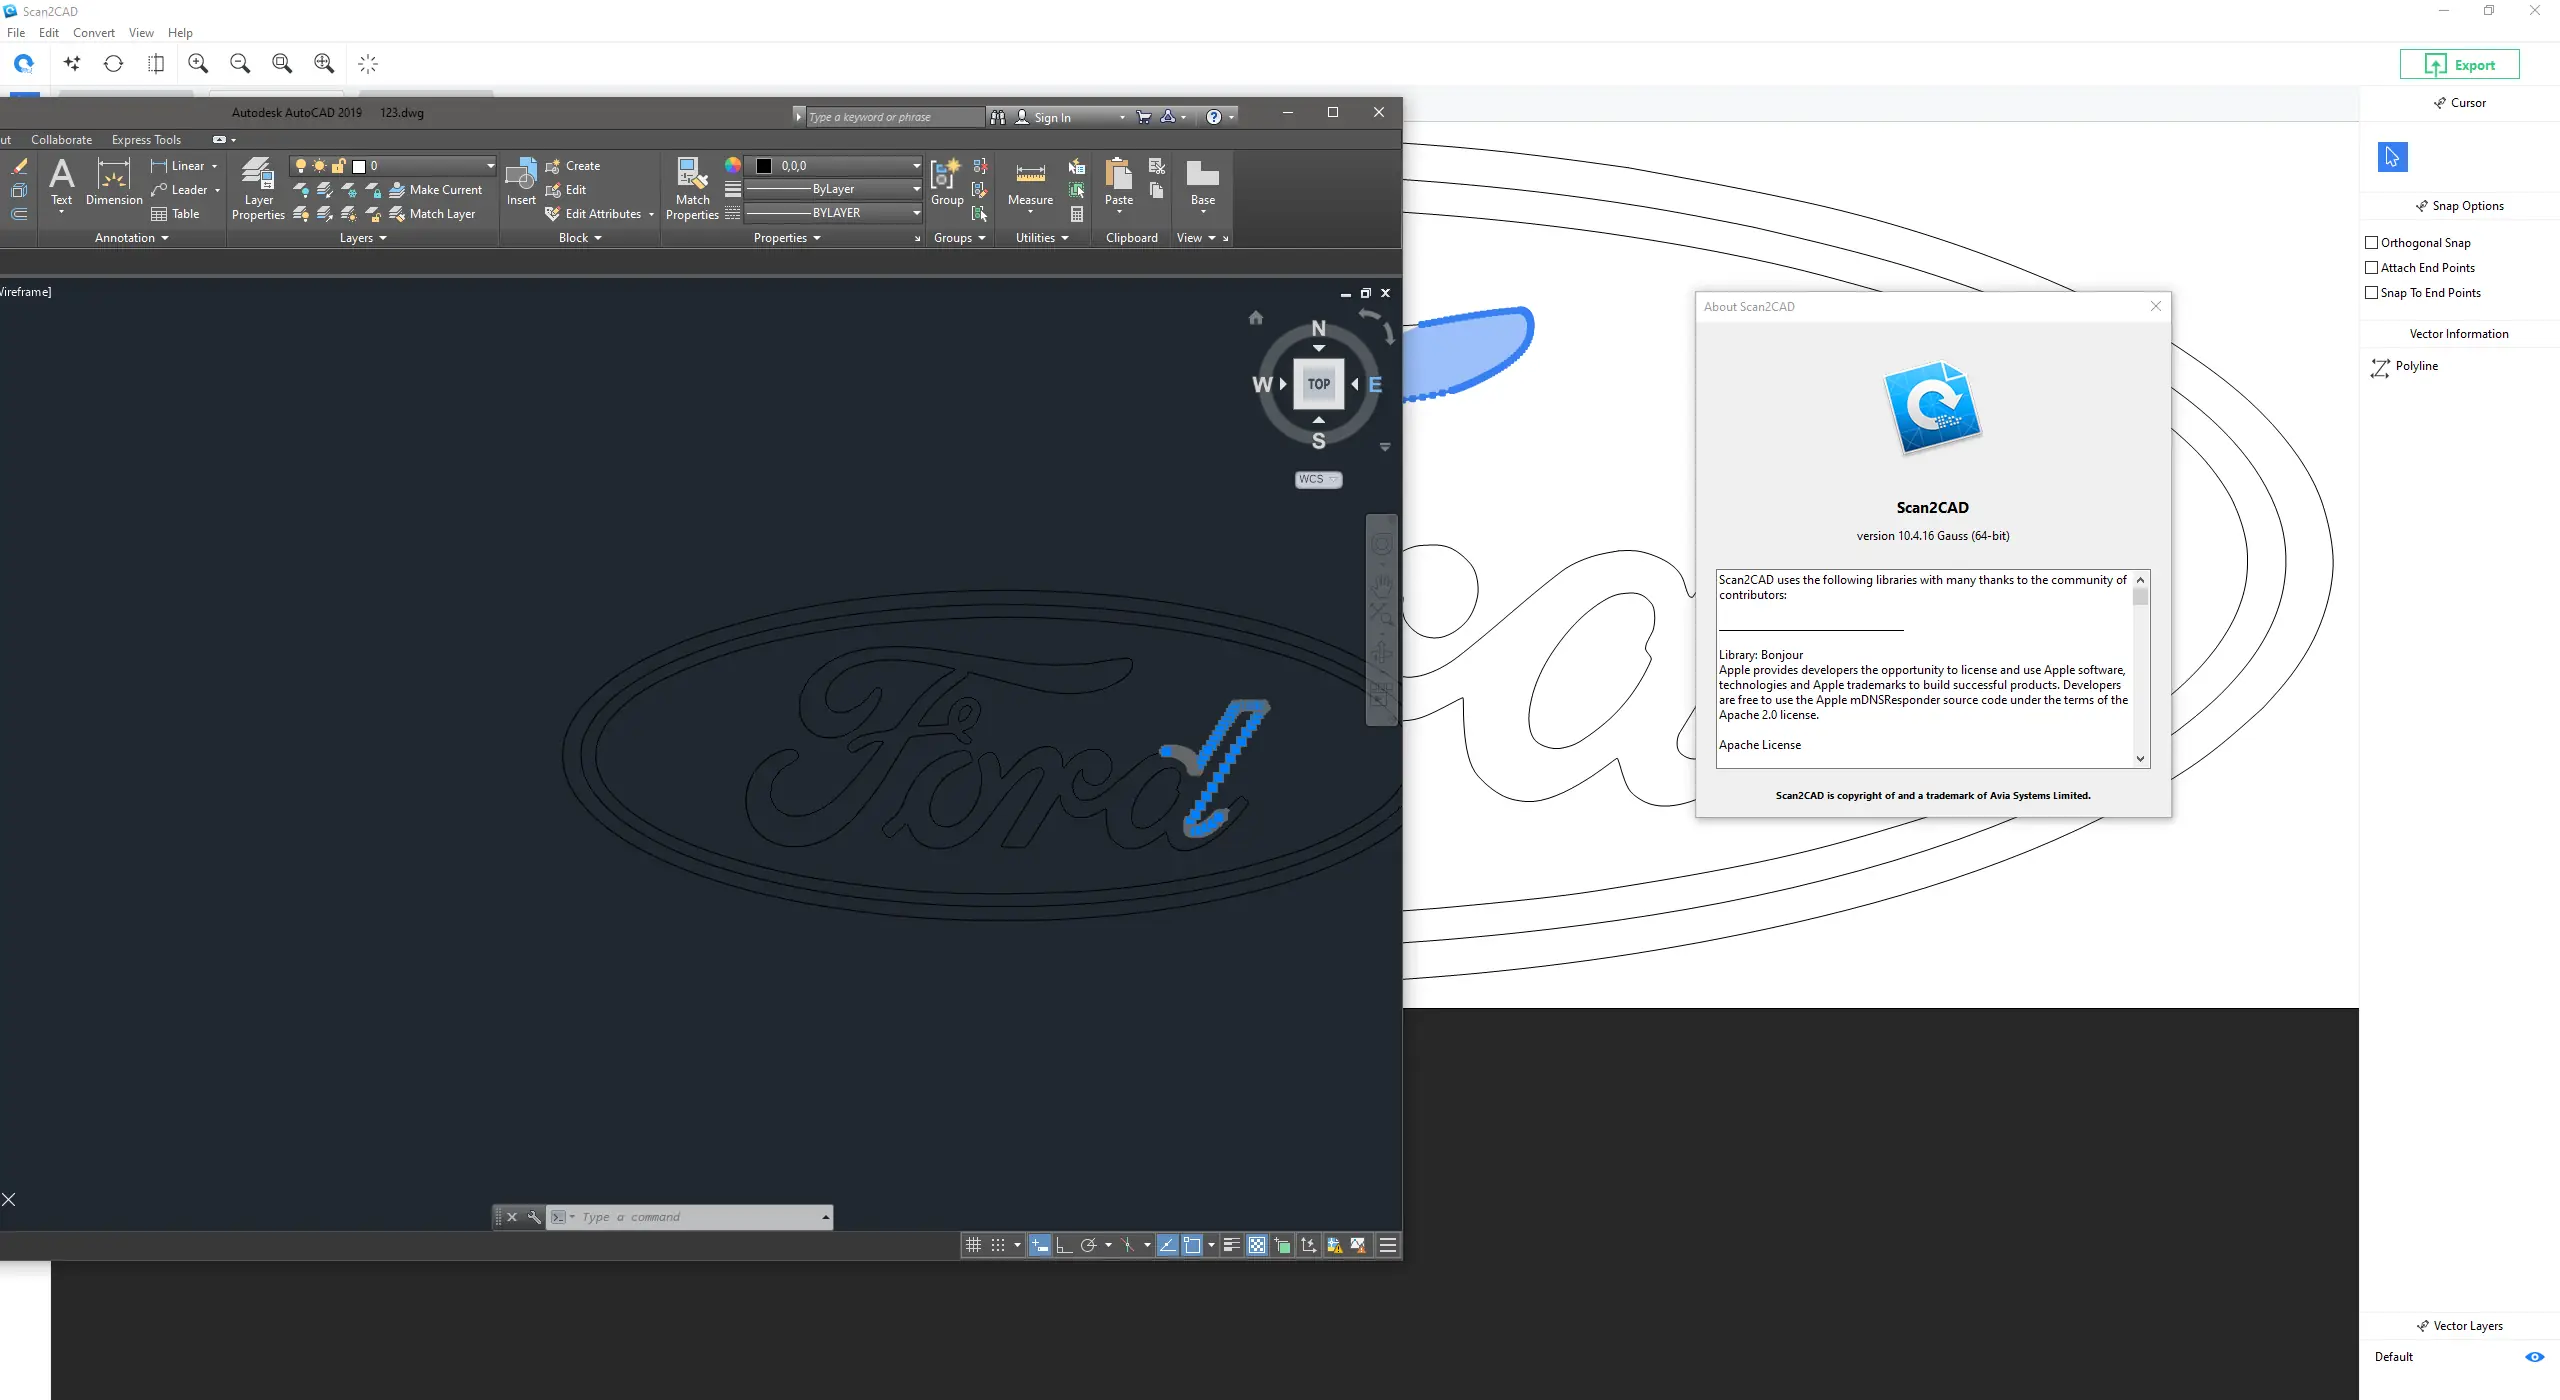Select the Cursor arrow tool in side panel
The width and height of the screenshot is (2560, 1400).
pos(2392,157)
